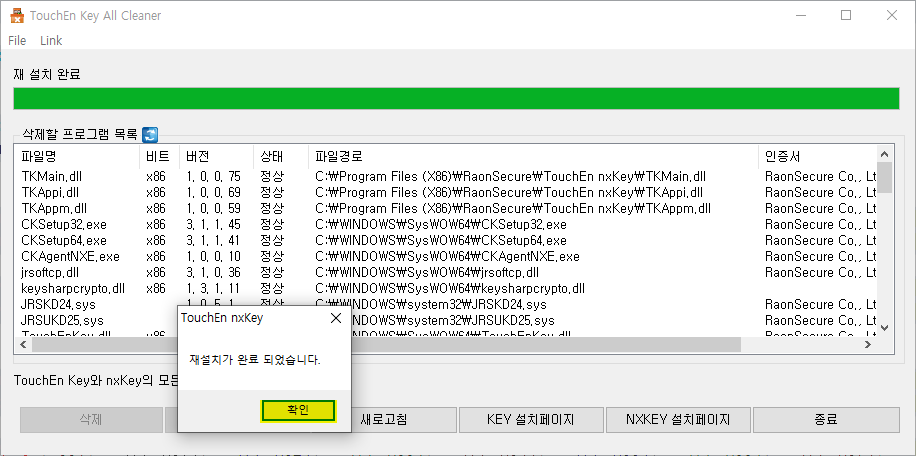Click the 재설치가 완료 되었습니다 message

[x=255, y=360]
